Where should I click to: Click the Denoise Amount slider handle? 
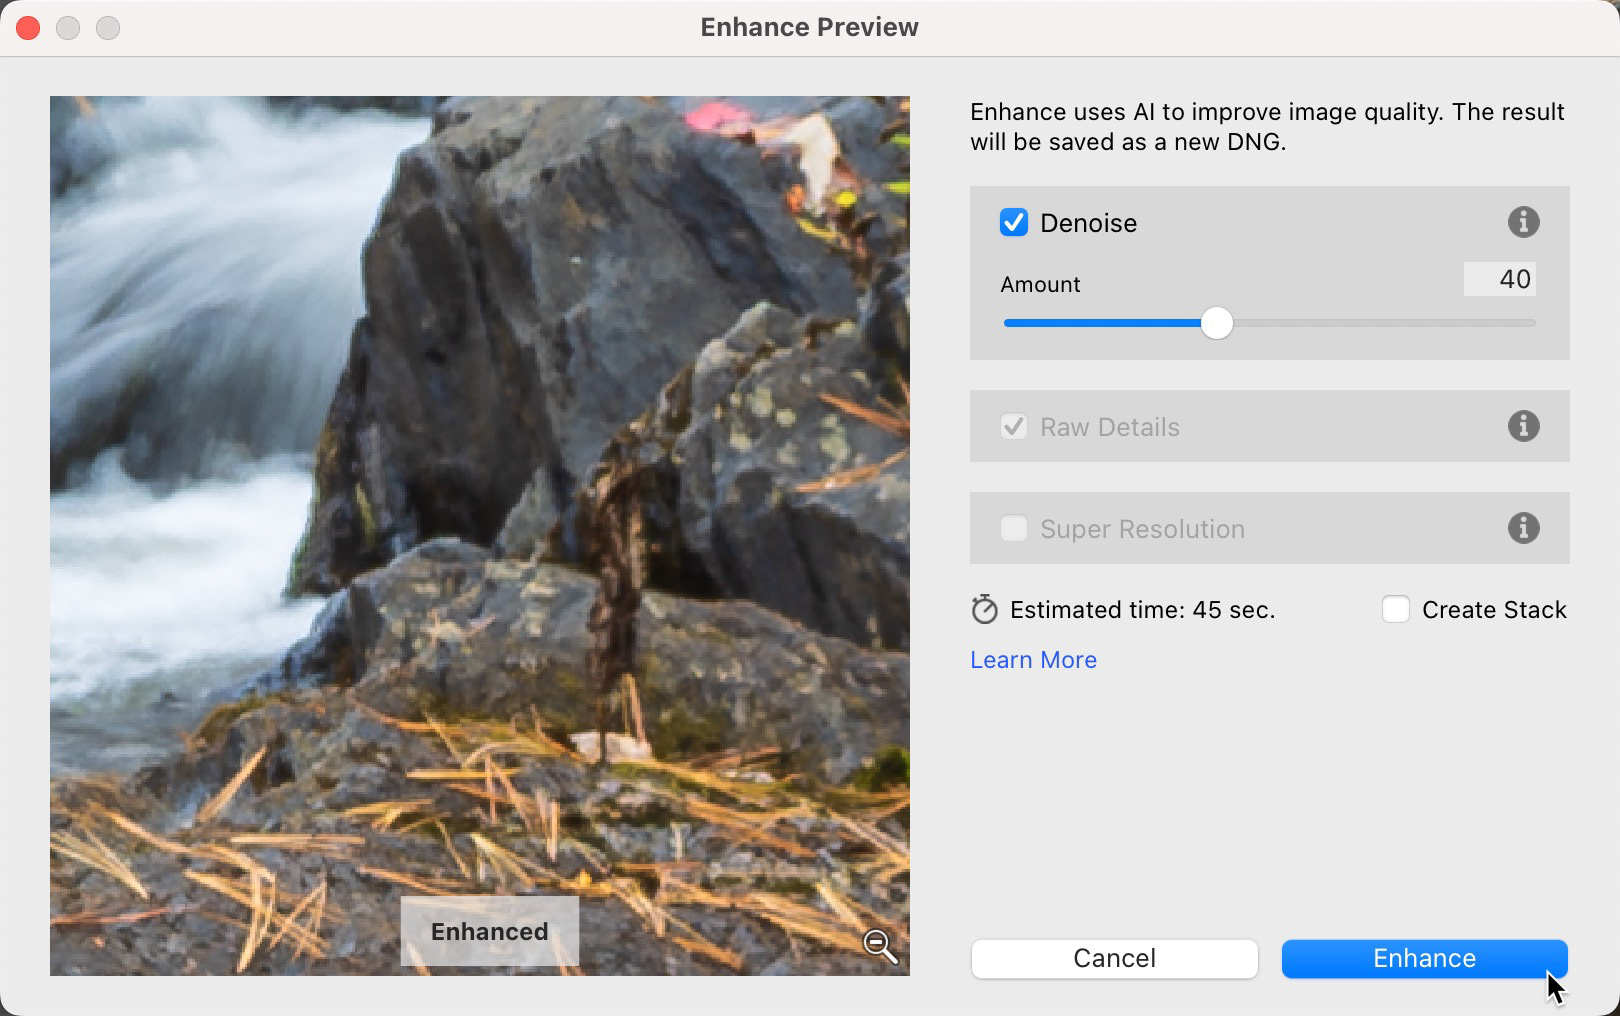(x=1216, y=323)
